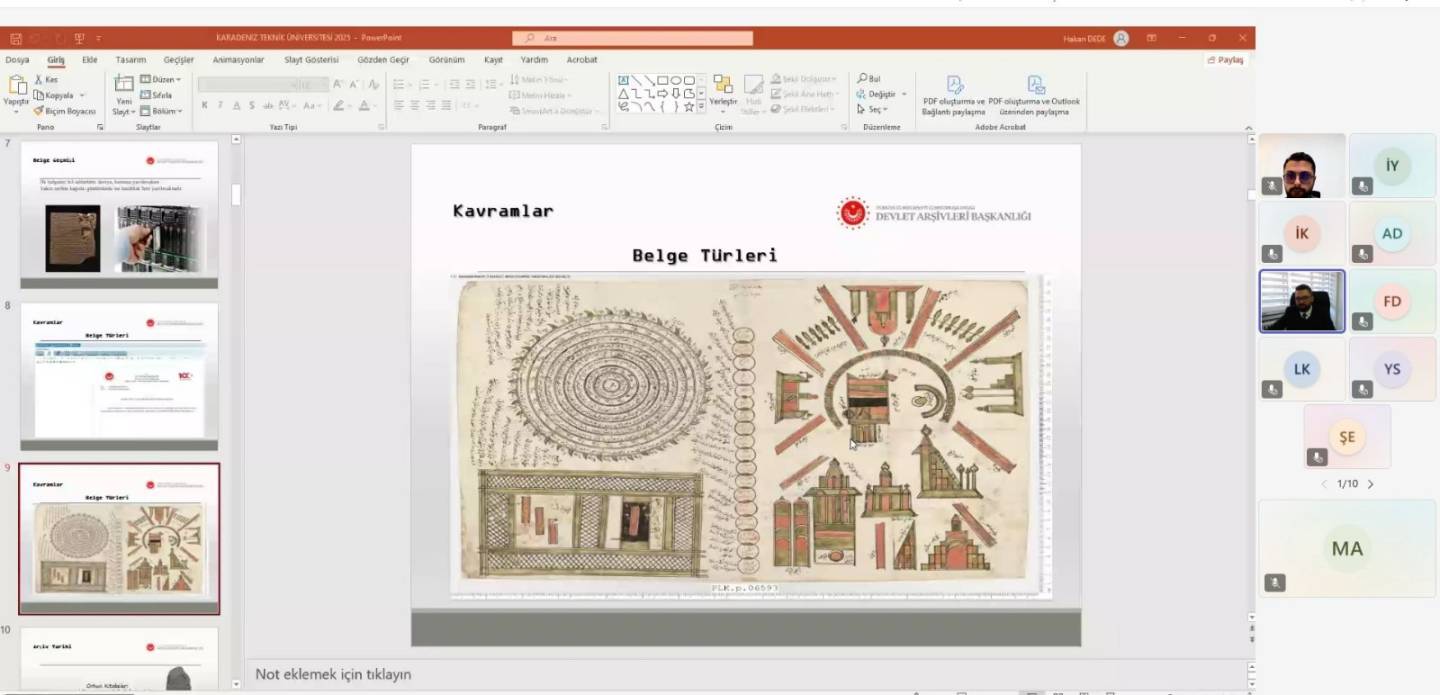Switch to the Slayt Gösterisi tab
This screenshot has width=1440, height=695.
tap(311, 60)
